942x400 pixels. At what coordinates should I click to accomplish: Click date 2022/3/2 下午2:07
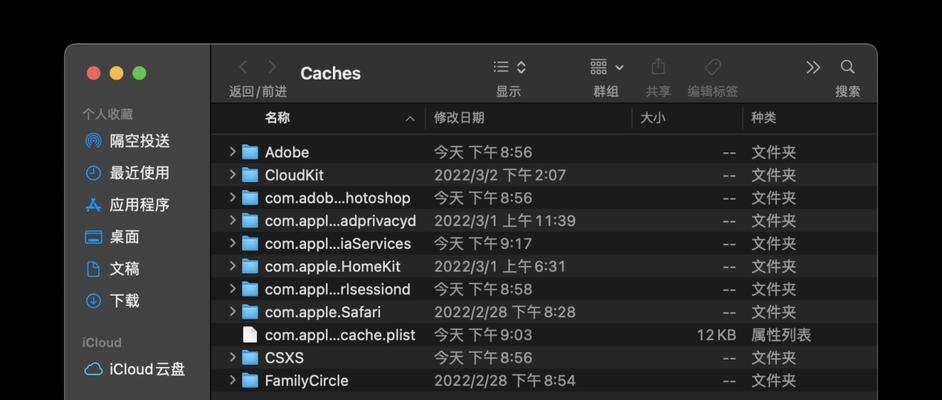(x=500, y=175)
